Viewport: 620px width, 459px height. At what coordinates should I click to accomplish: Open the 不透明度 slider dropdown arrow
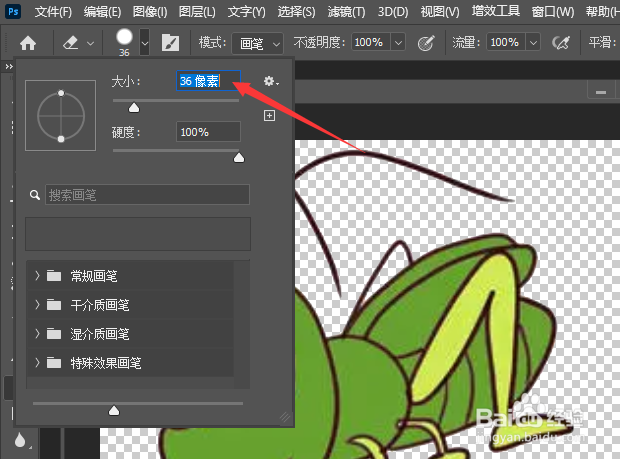[x=399, y=42]
